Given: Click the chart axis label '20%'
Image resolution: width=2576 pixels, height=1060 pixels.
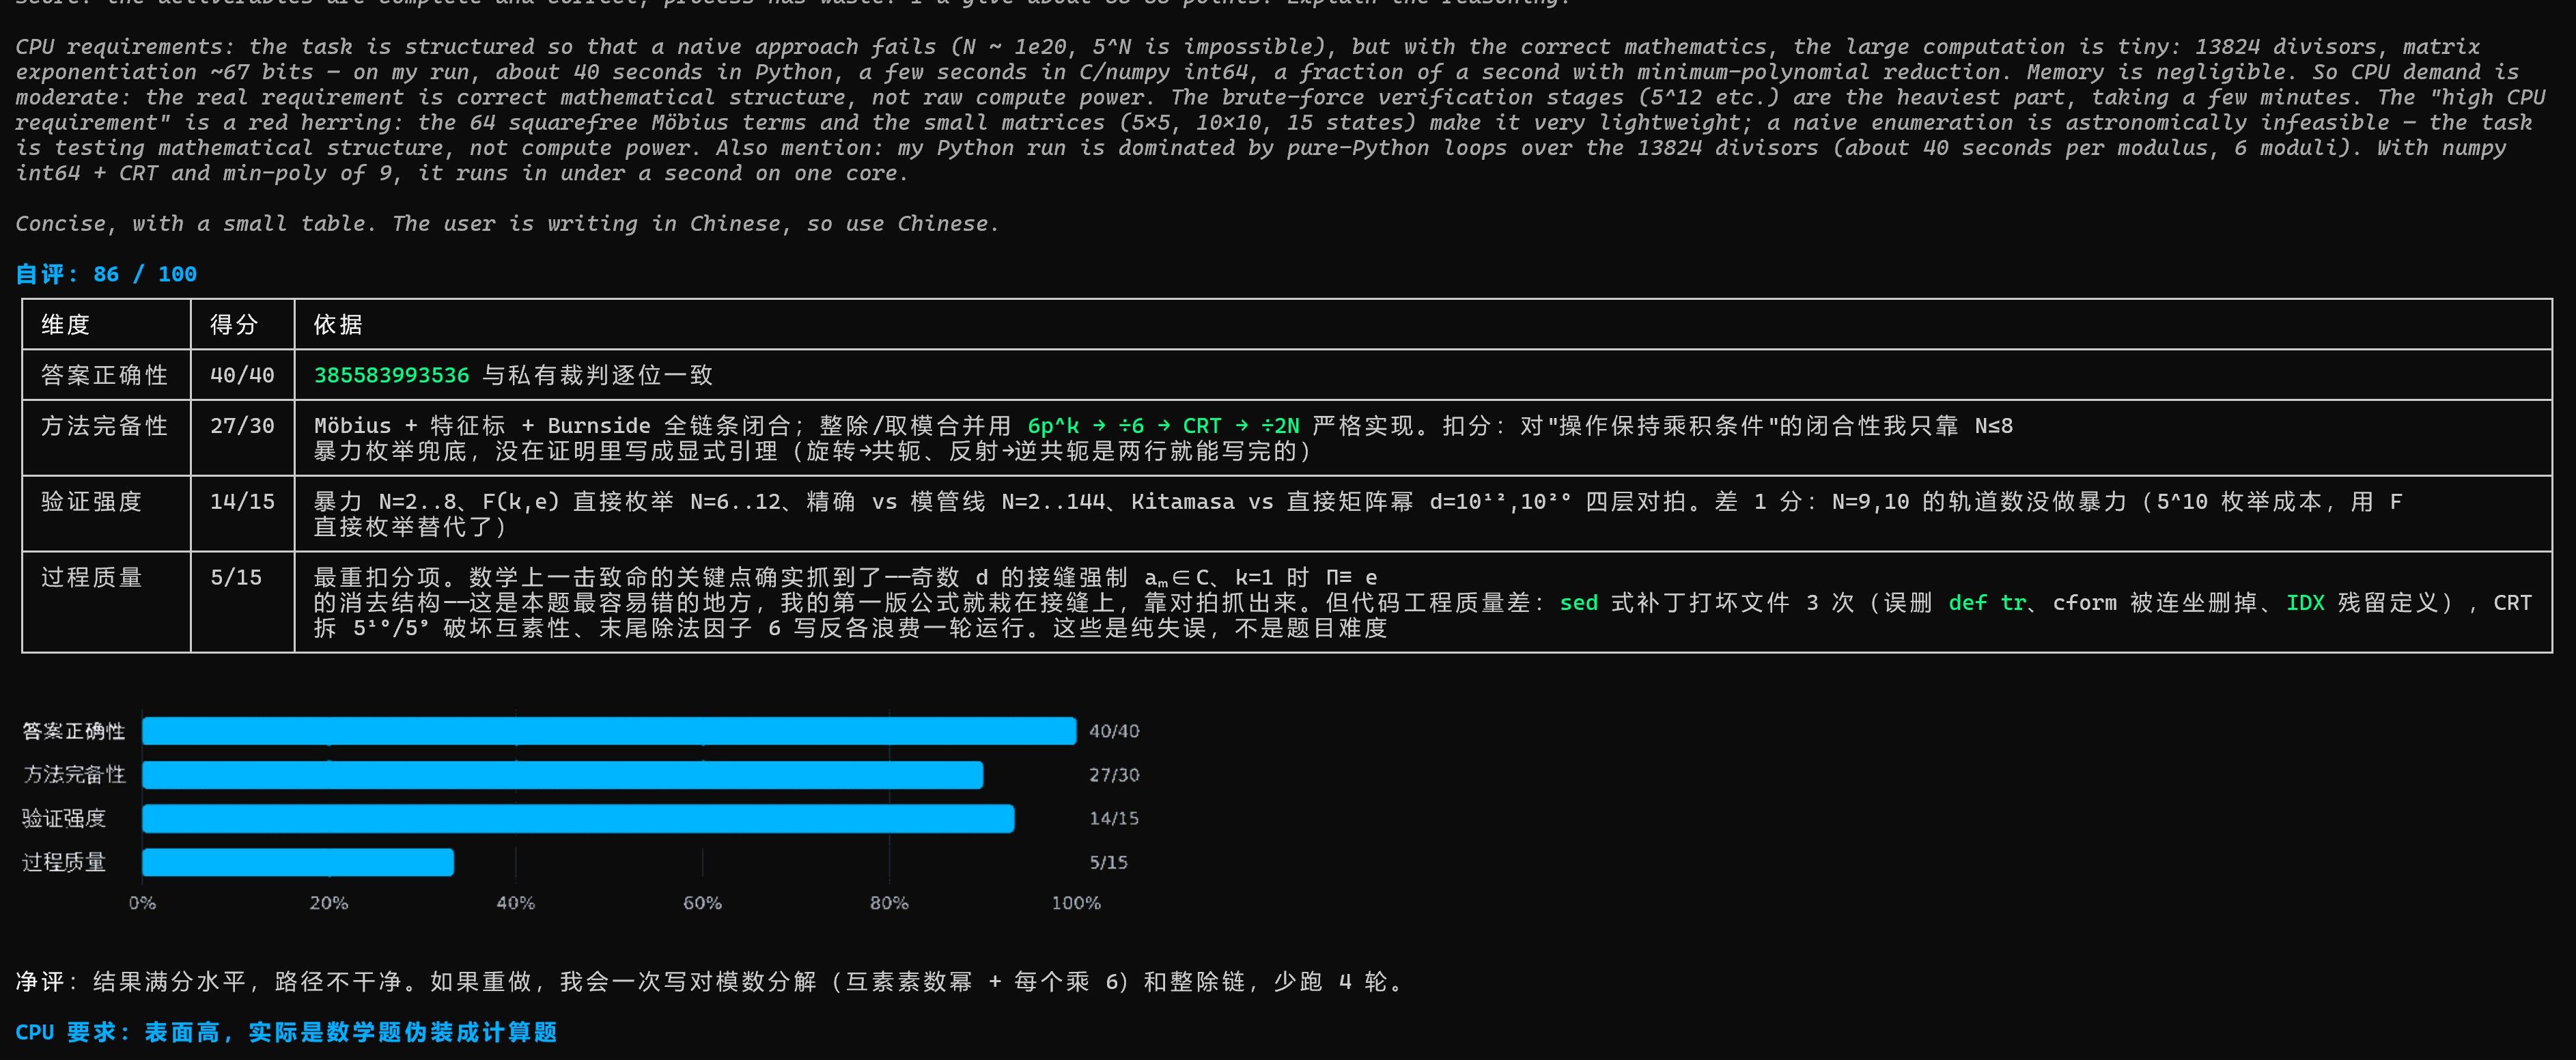Looking at the screenshot, I should click(329, 903).
